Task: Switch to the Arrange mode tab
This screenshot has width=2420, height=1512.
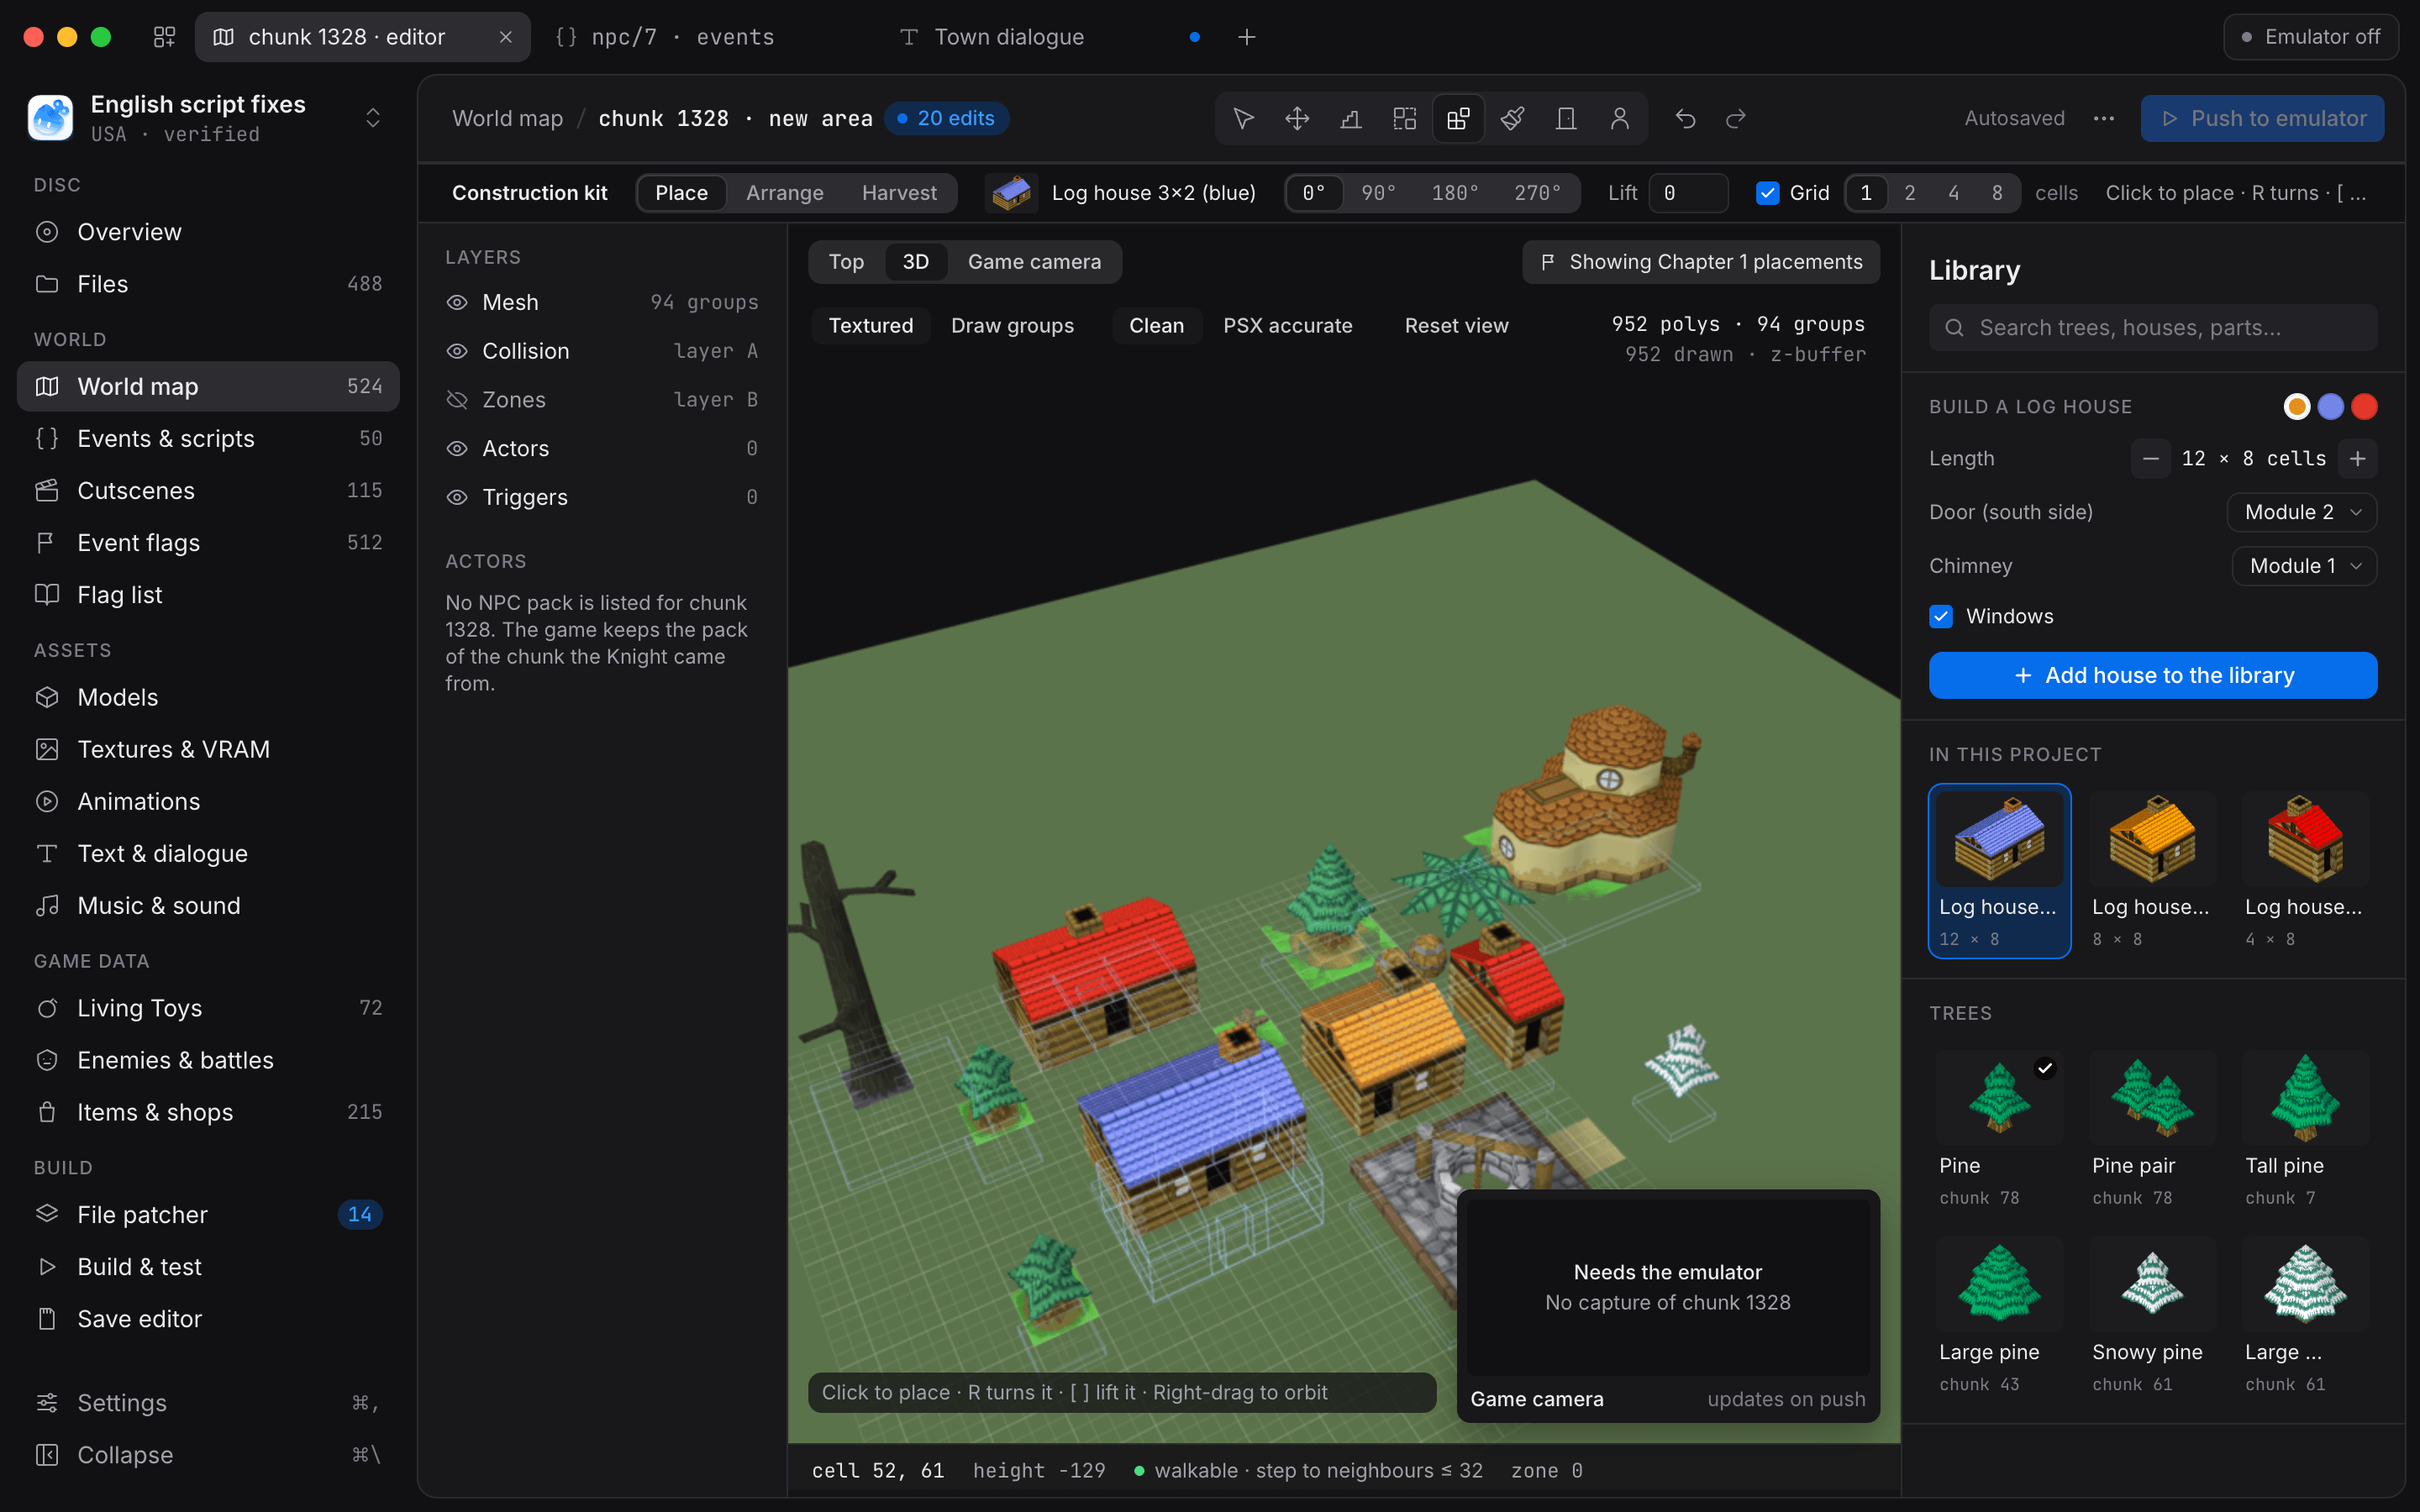Action: 785,193
